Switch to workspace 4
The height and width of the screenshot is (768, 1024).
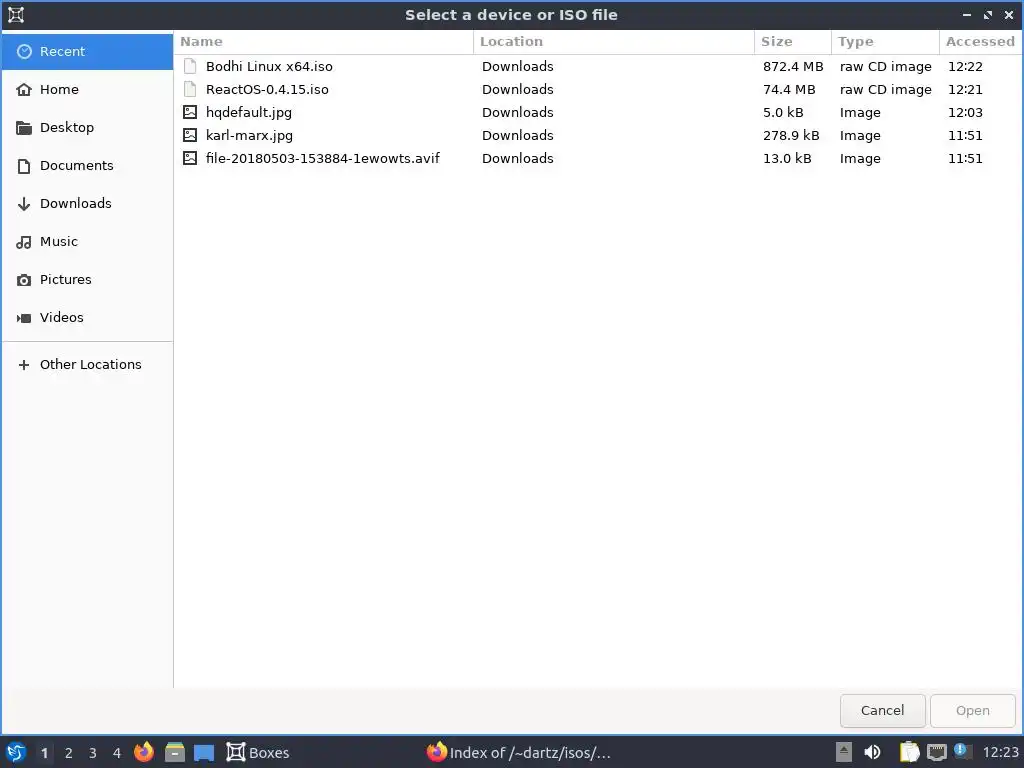pos(117,753)
